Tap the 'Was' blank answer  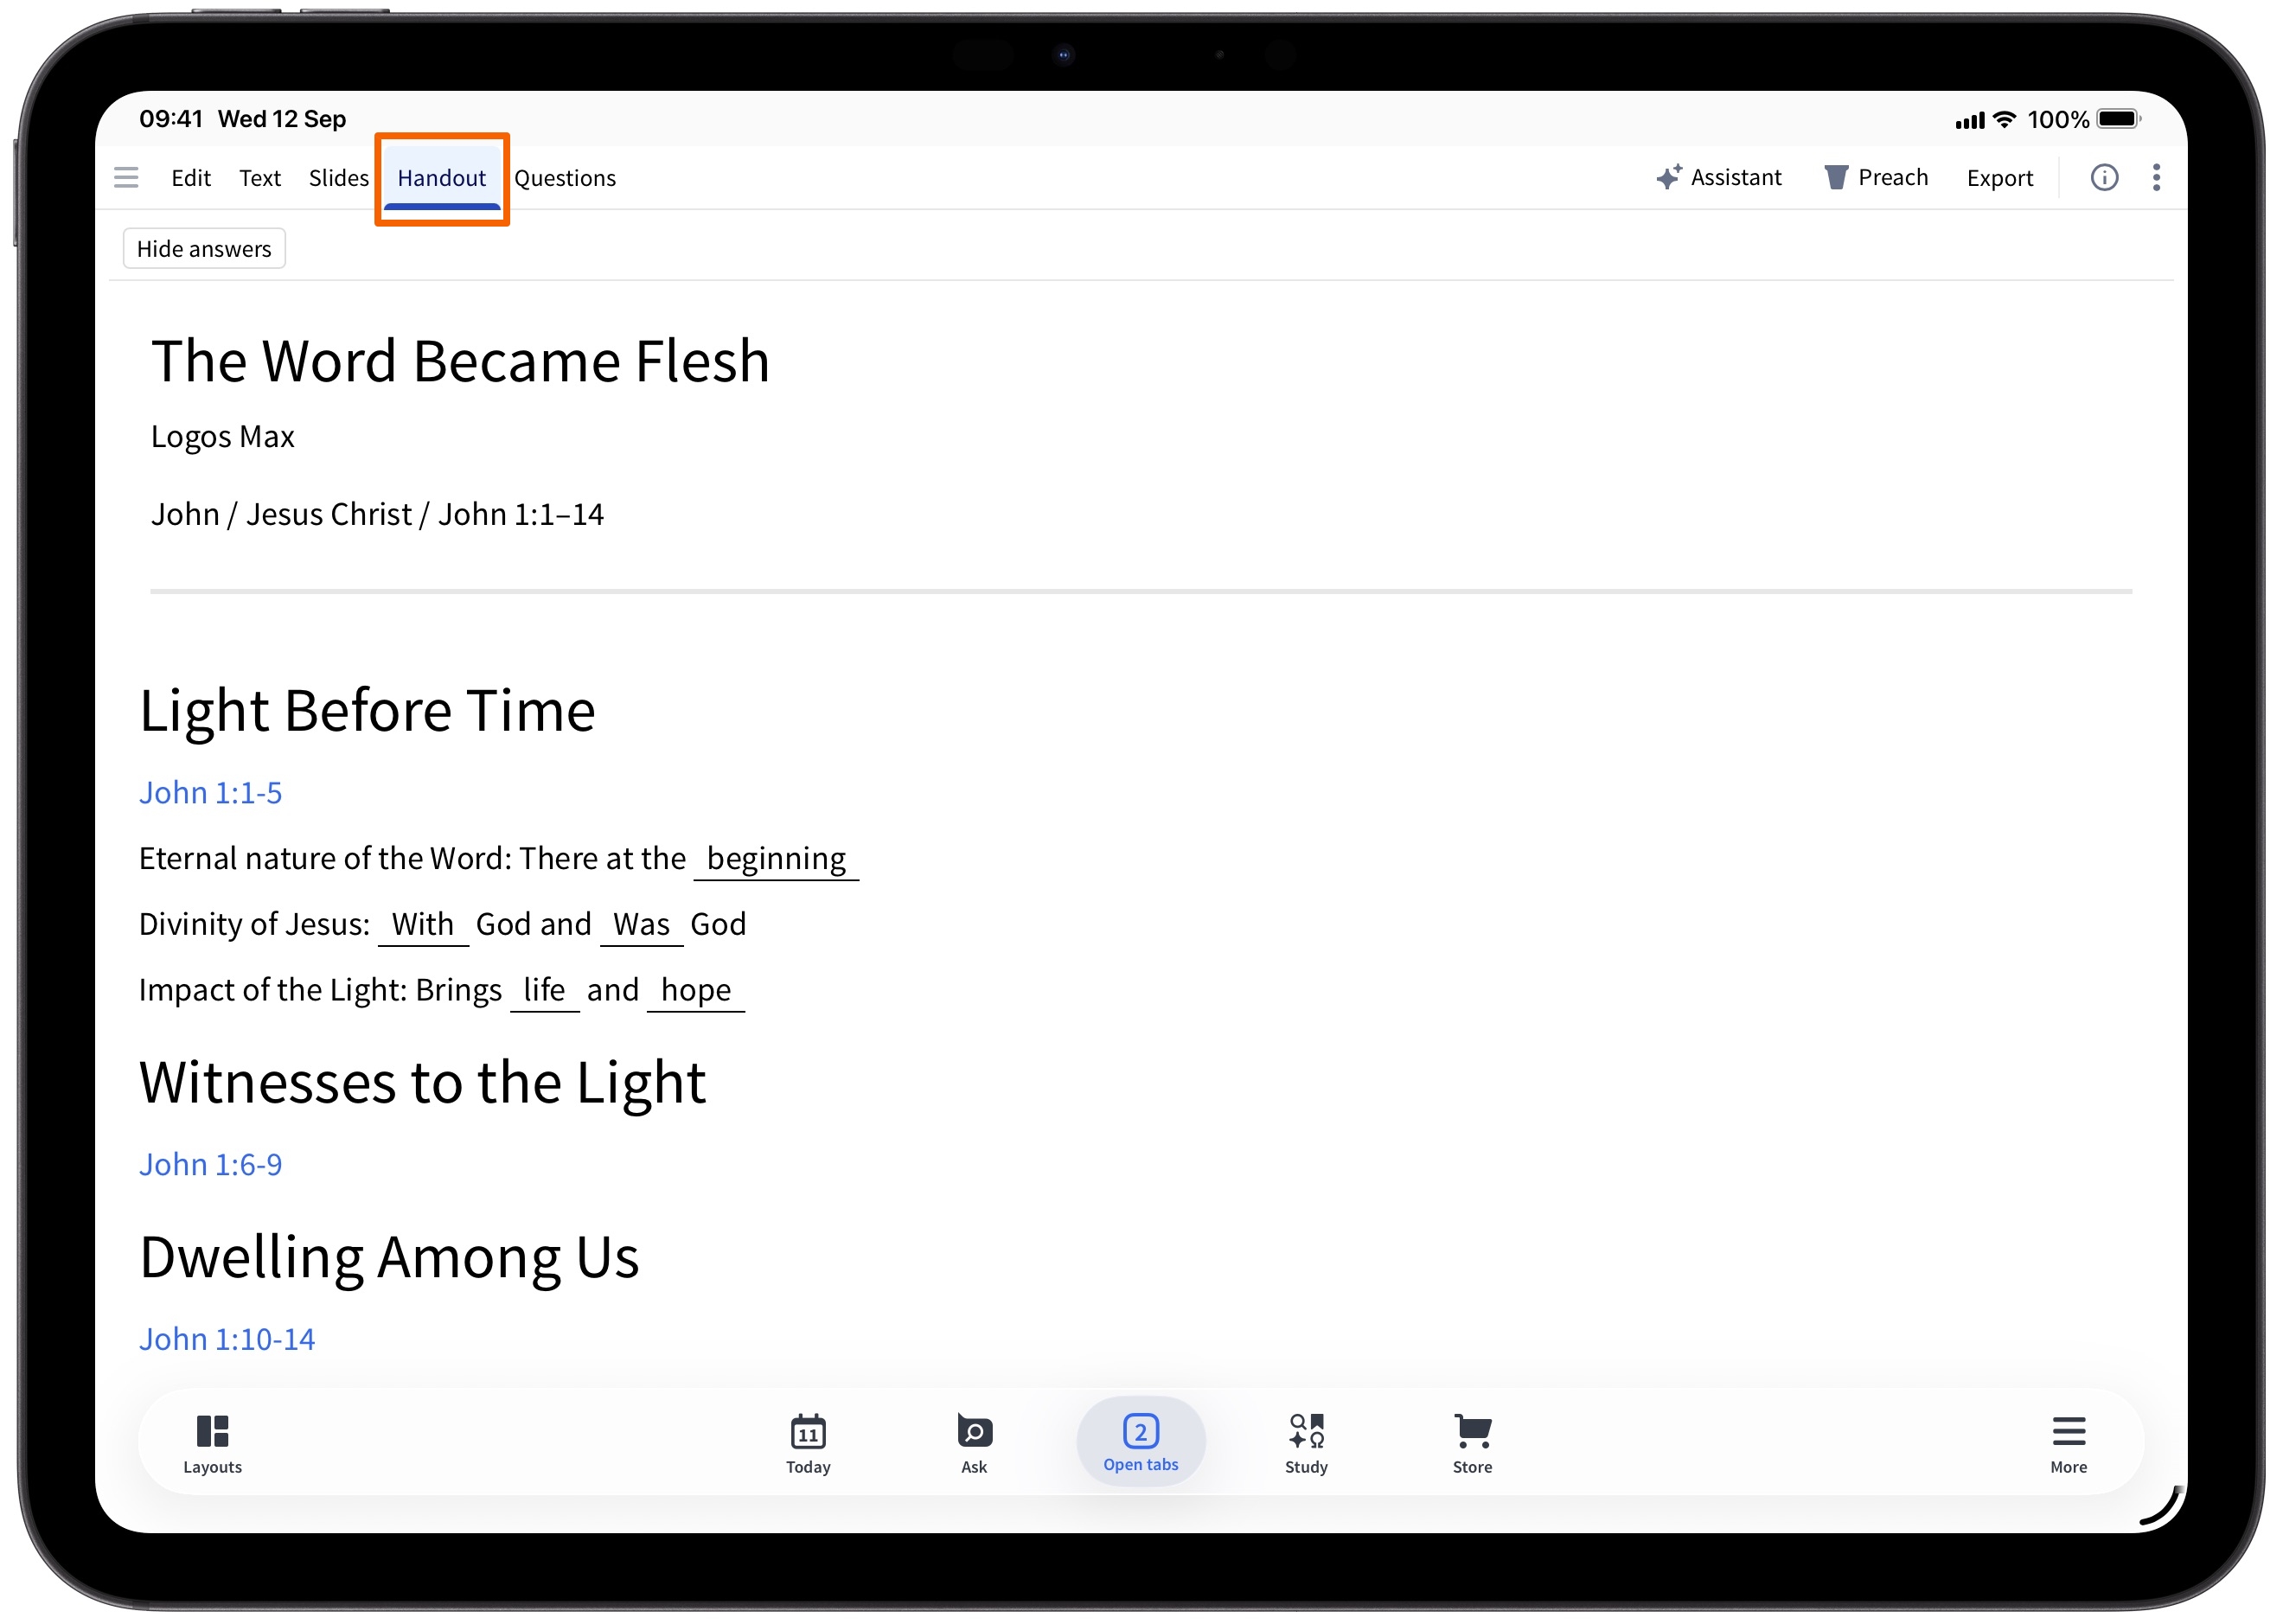click(641, 925)
